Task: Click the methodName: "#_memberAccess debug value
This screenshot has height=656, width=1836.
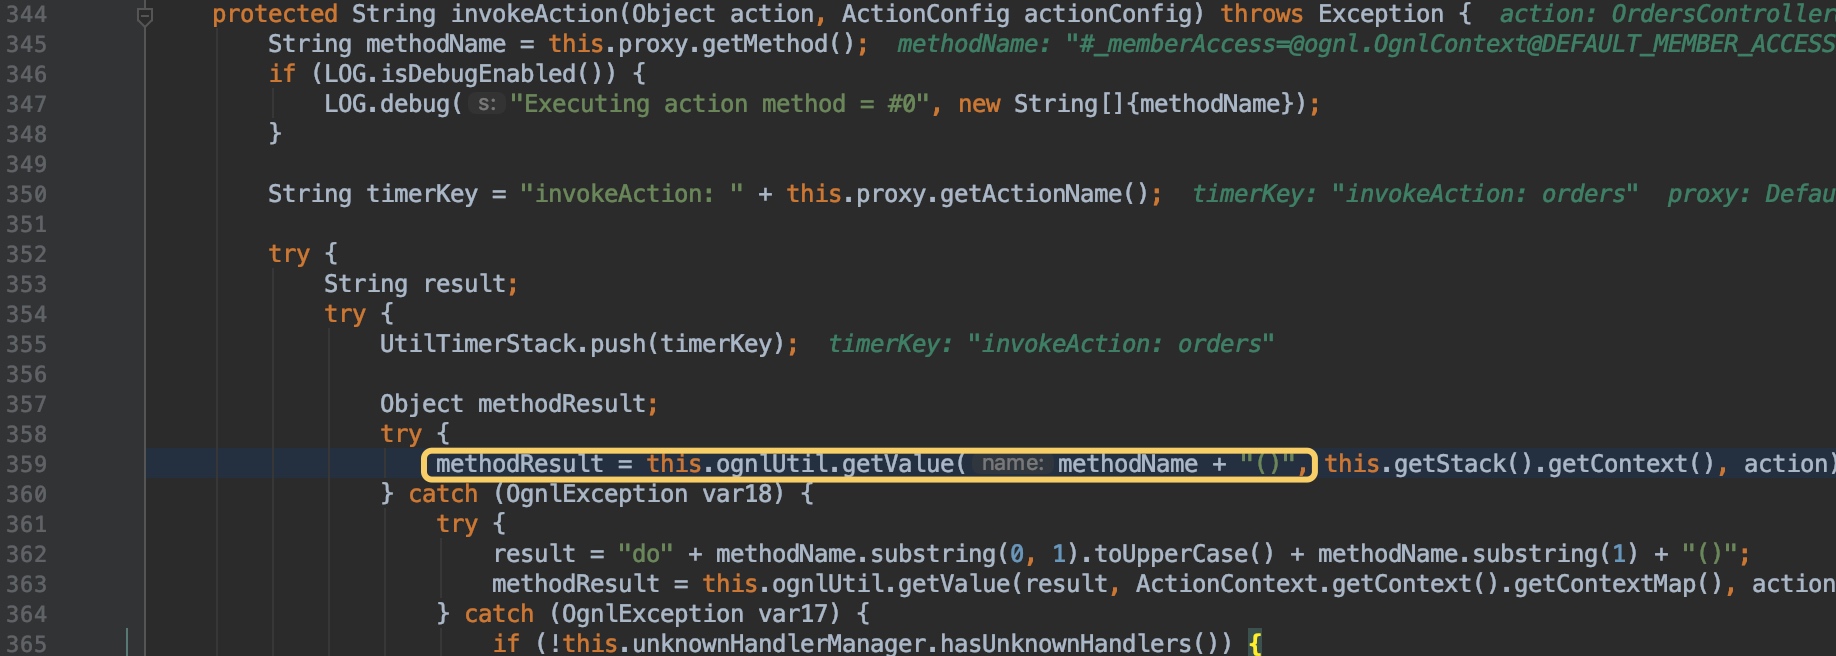Action: pyautogui.click(x=1366, y=44)
